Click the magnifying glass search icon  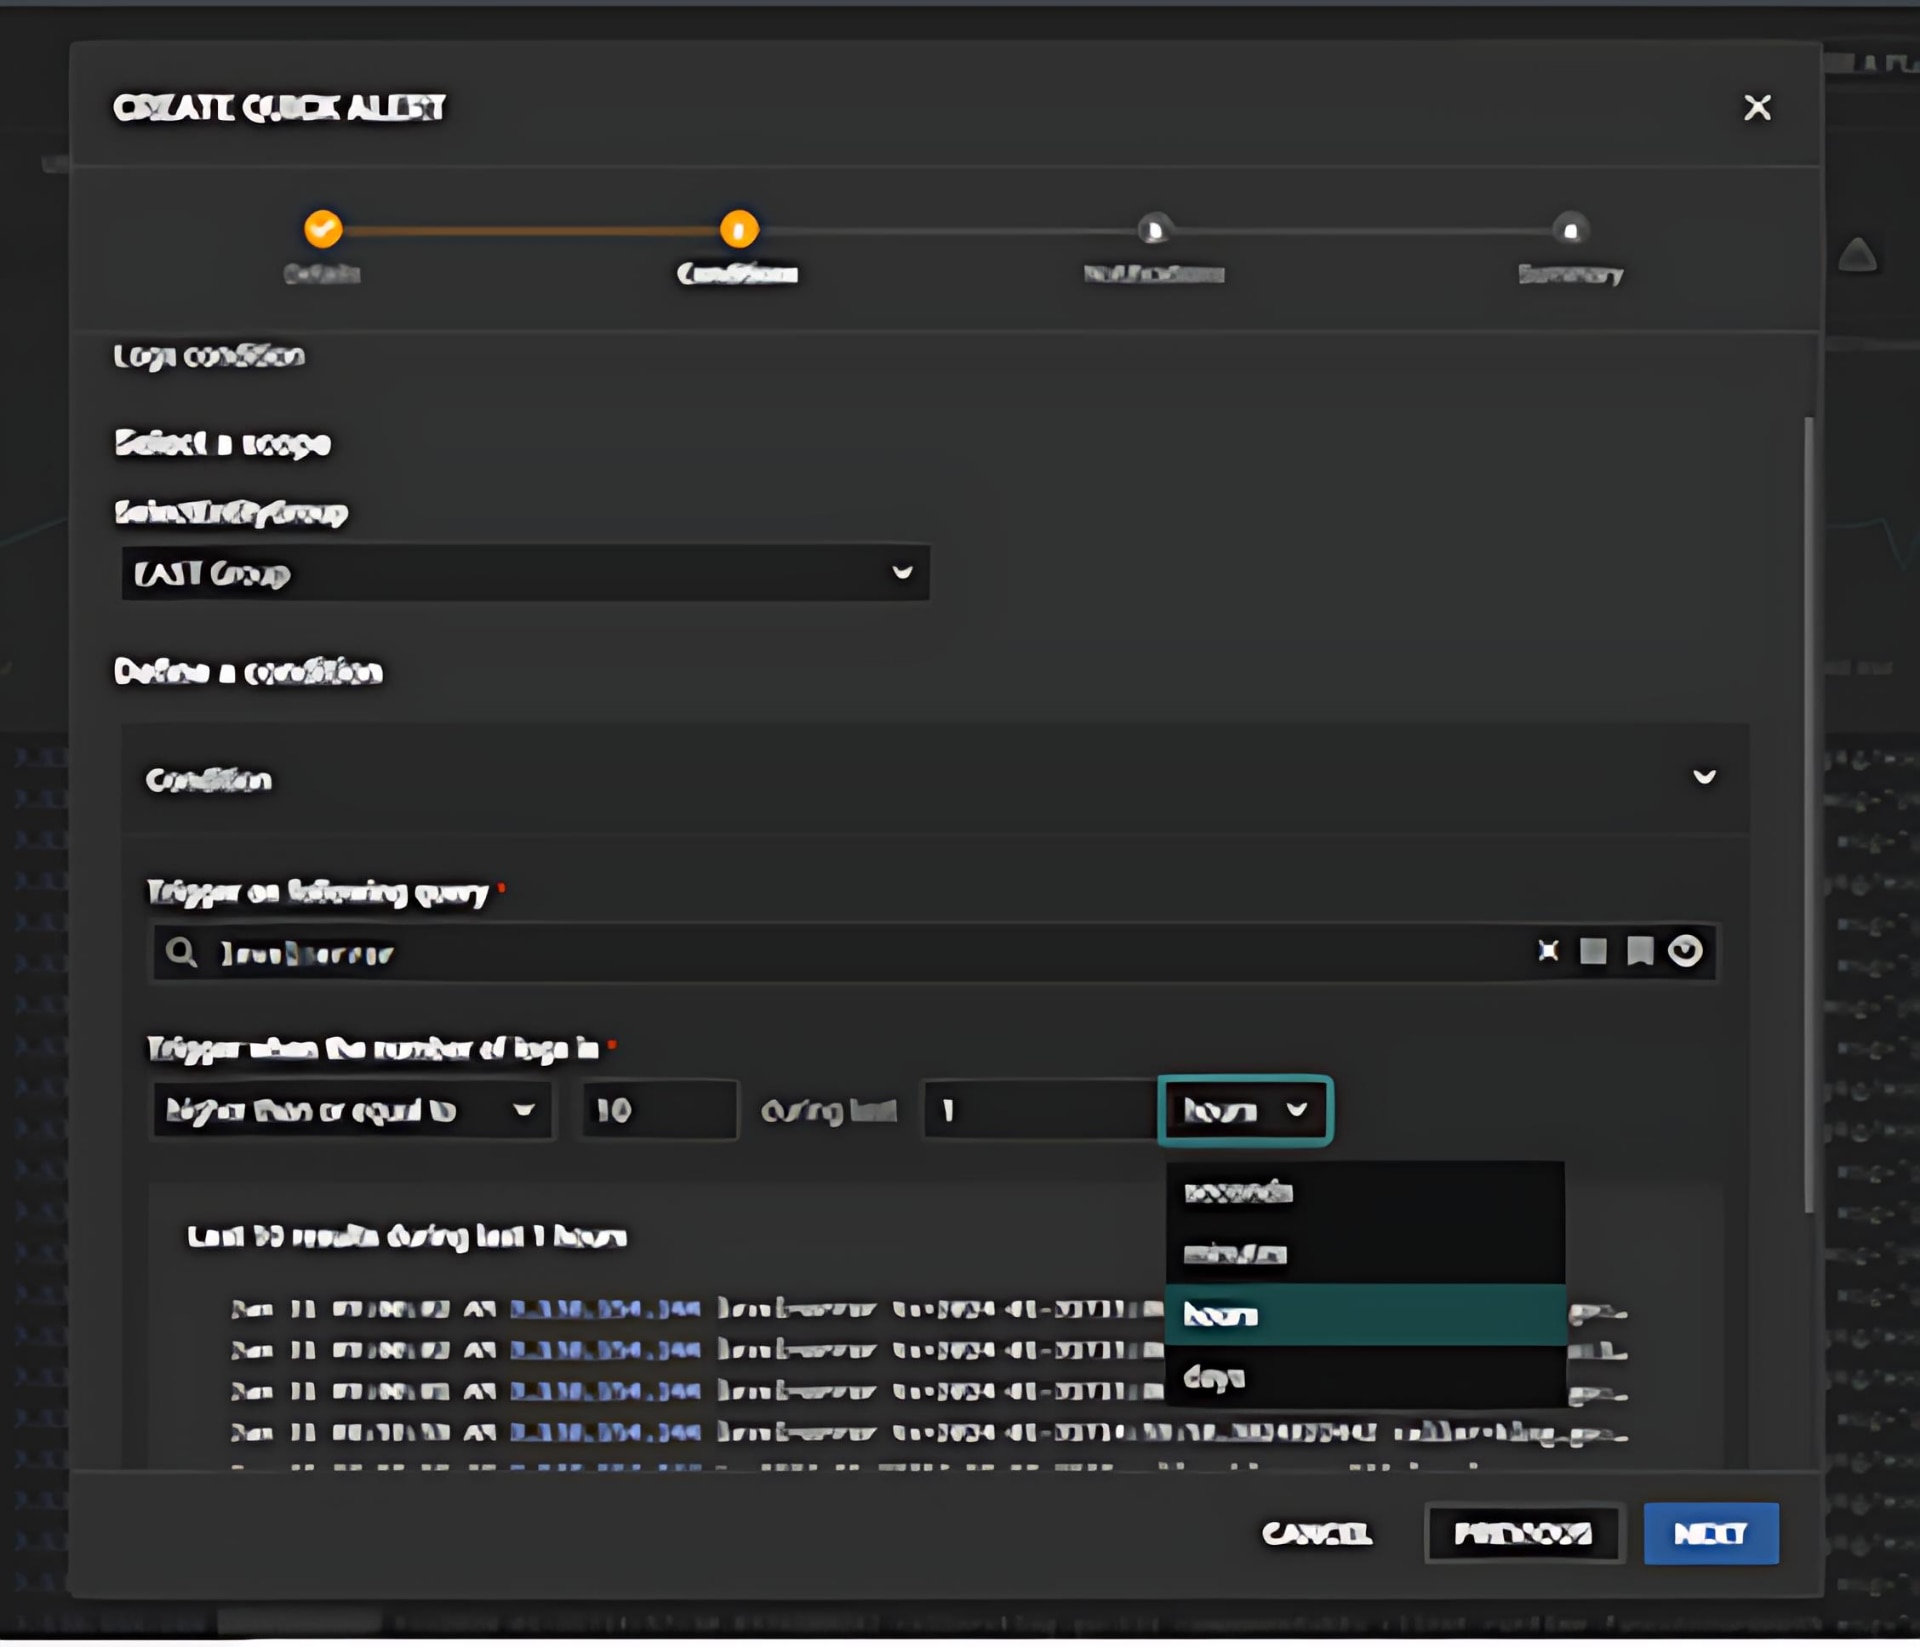tap(181, 952)
